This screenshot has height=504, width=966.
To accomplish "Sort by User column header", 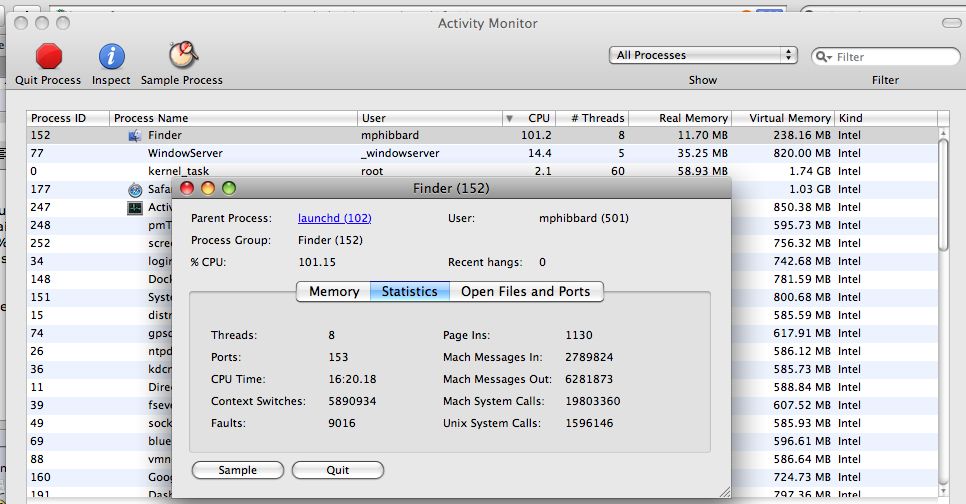I will (x=430, y=118).
